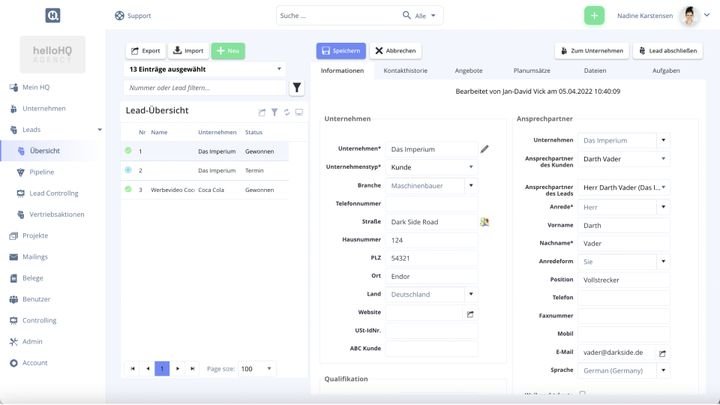This screenshot has height=405, width=720.
Task: Click the Export button
Action: click(x=146, y=51)
